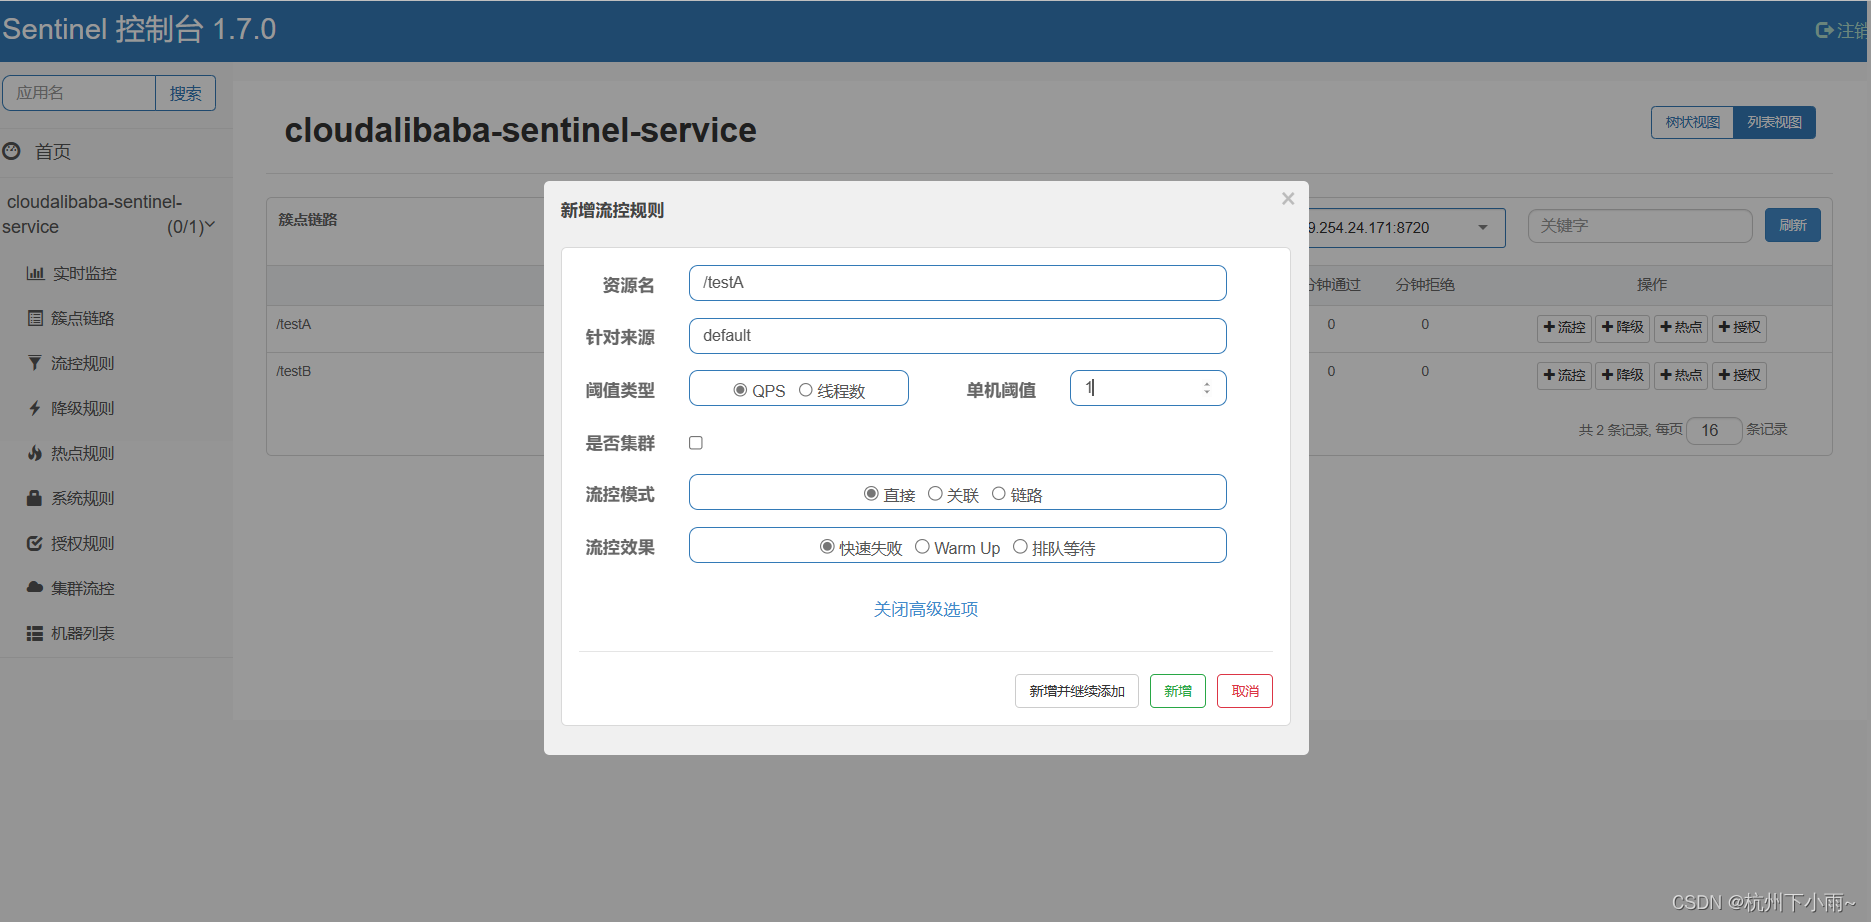
Task: Toggle the 是否集群 checkbox
Action: click(x=696, y=443)
